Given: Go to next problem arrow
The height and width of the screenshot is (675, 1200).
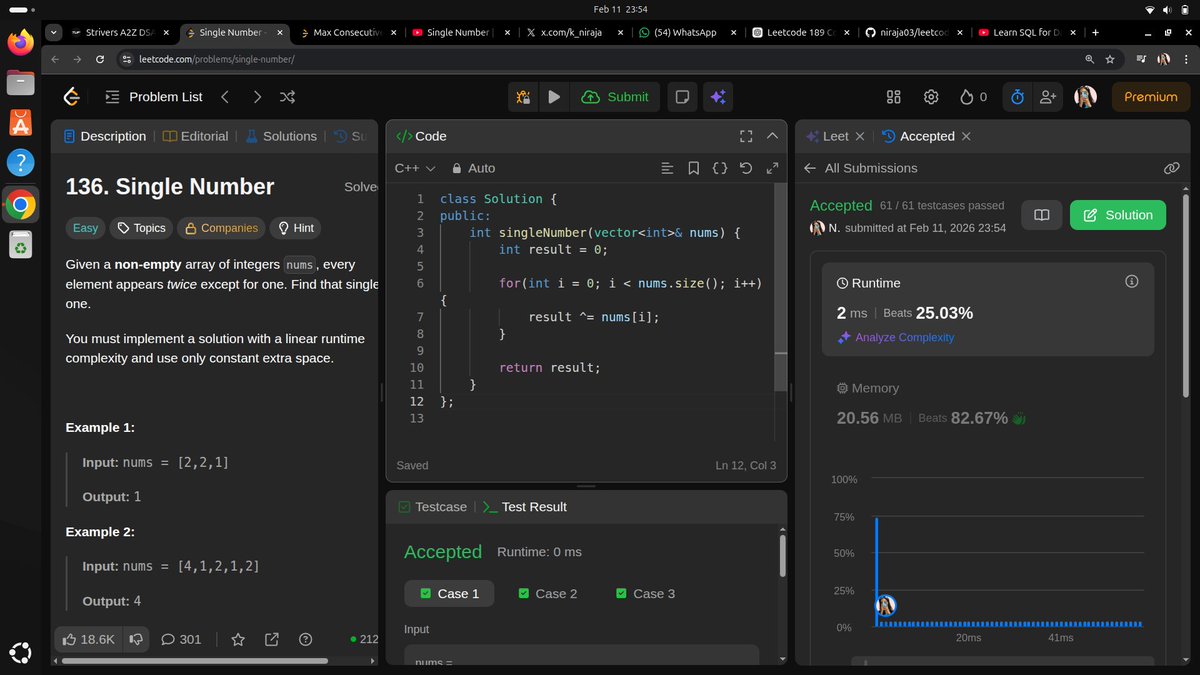Looking at the screenshot, I should (257, 97).
